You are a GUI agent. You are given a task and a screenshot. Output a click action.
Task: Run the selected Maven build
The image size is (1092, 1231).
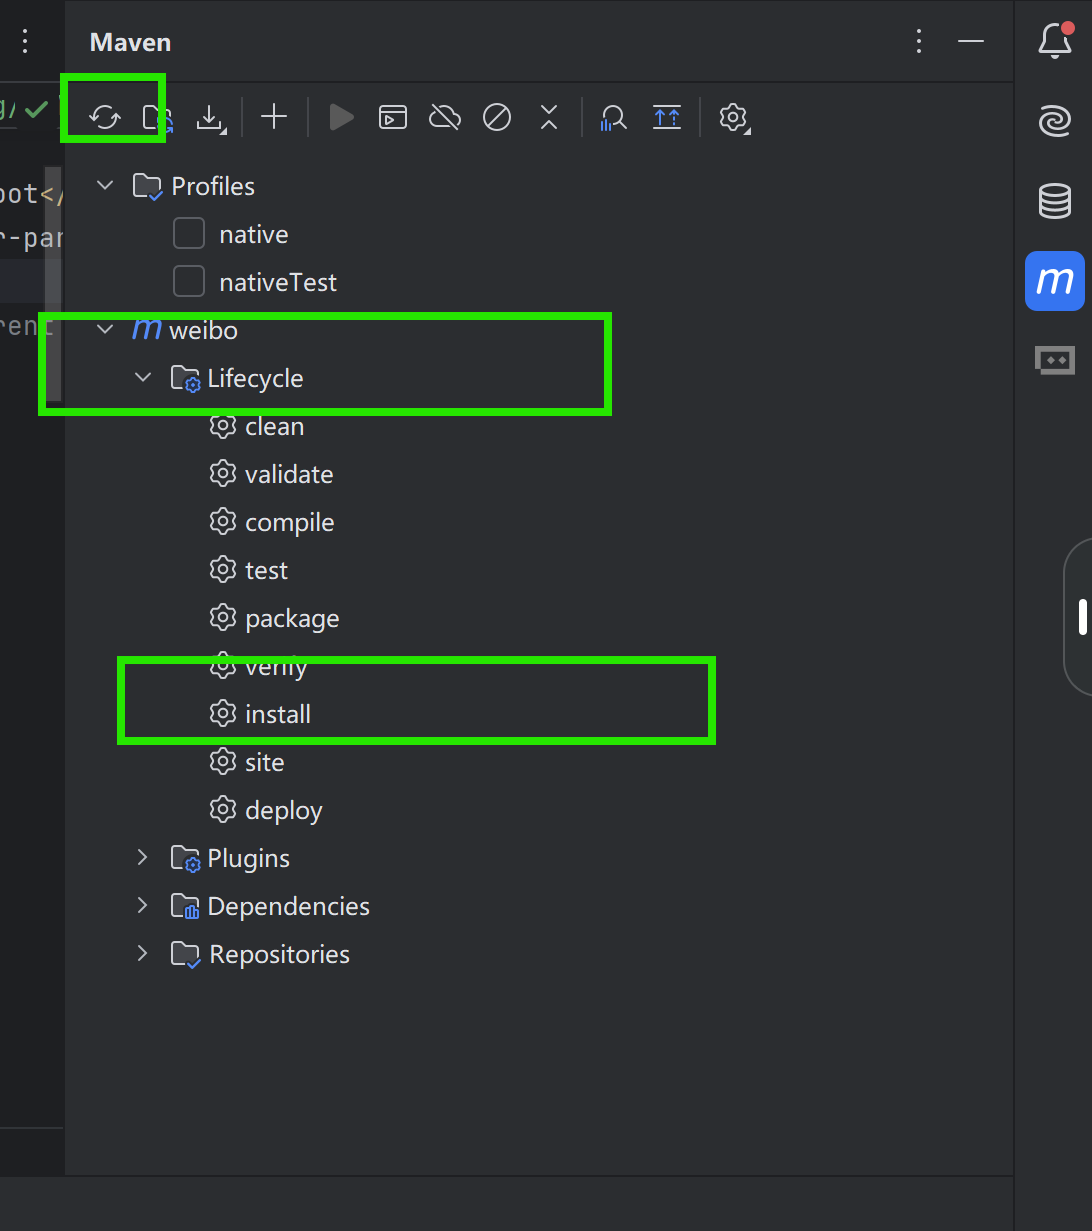(x=342, y=117)
